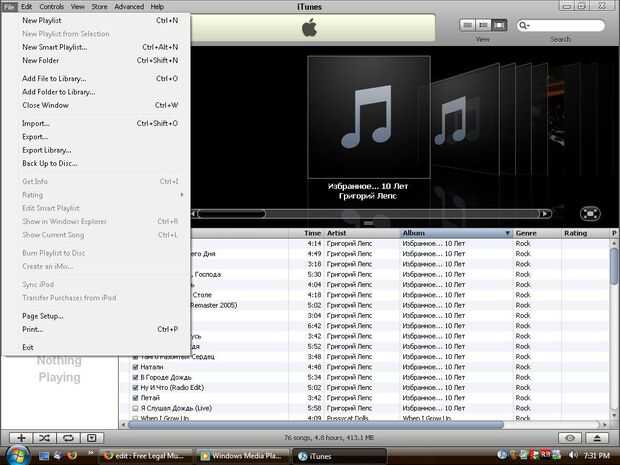Screen dimensions: 620x465
Task: Show or hide the artwork viewer
Action: click(92, 438)
